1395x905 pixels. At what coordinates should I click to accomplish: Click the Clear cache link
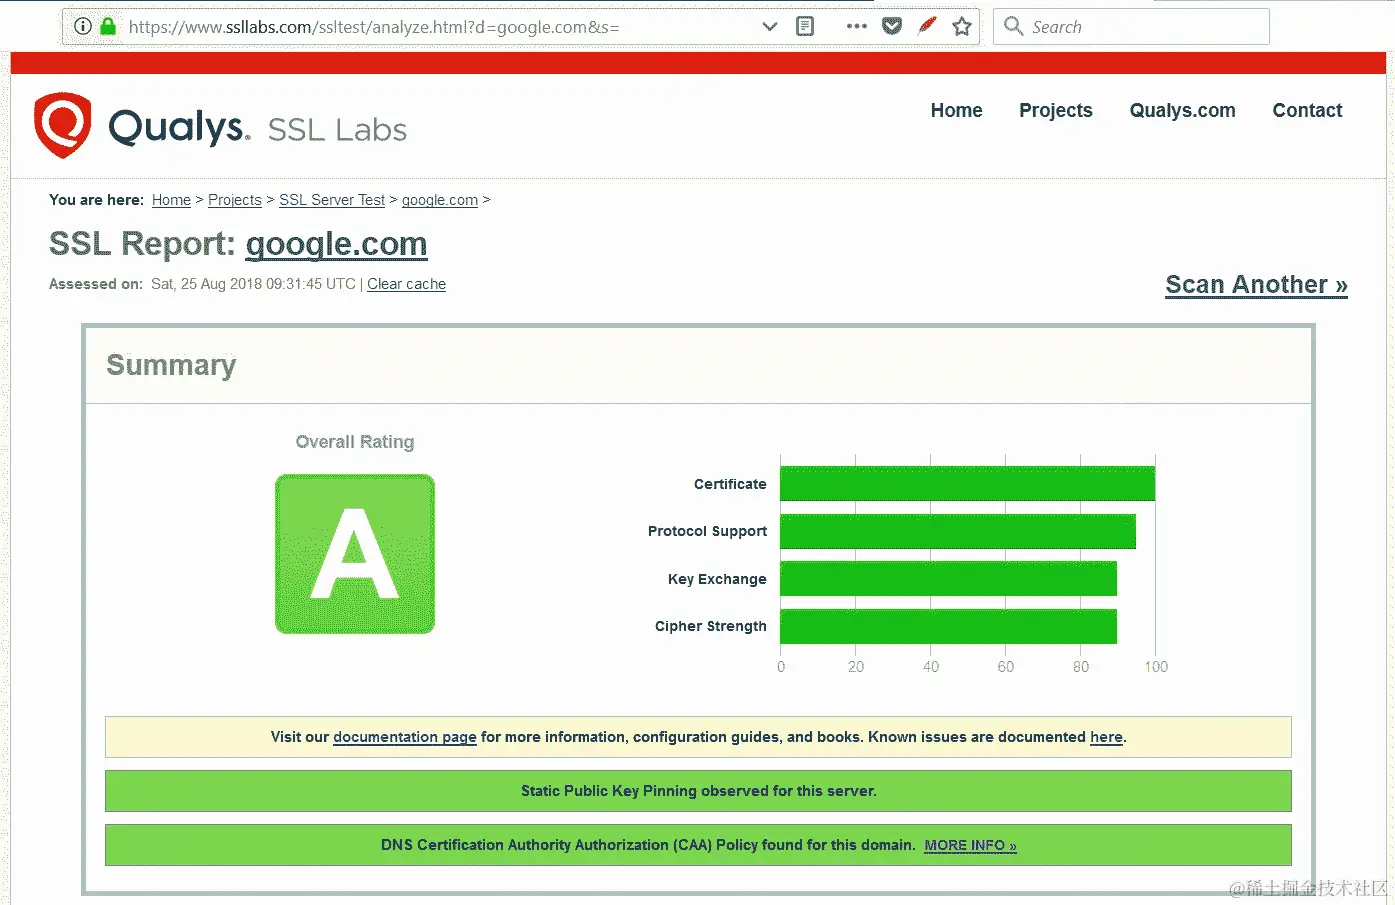406,284
